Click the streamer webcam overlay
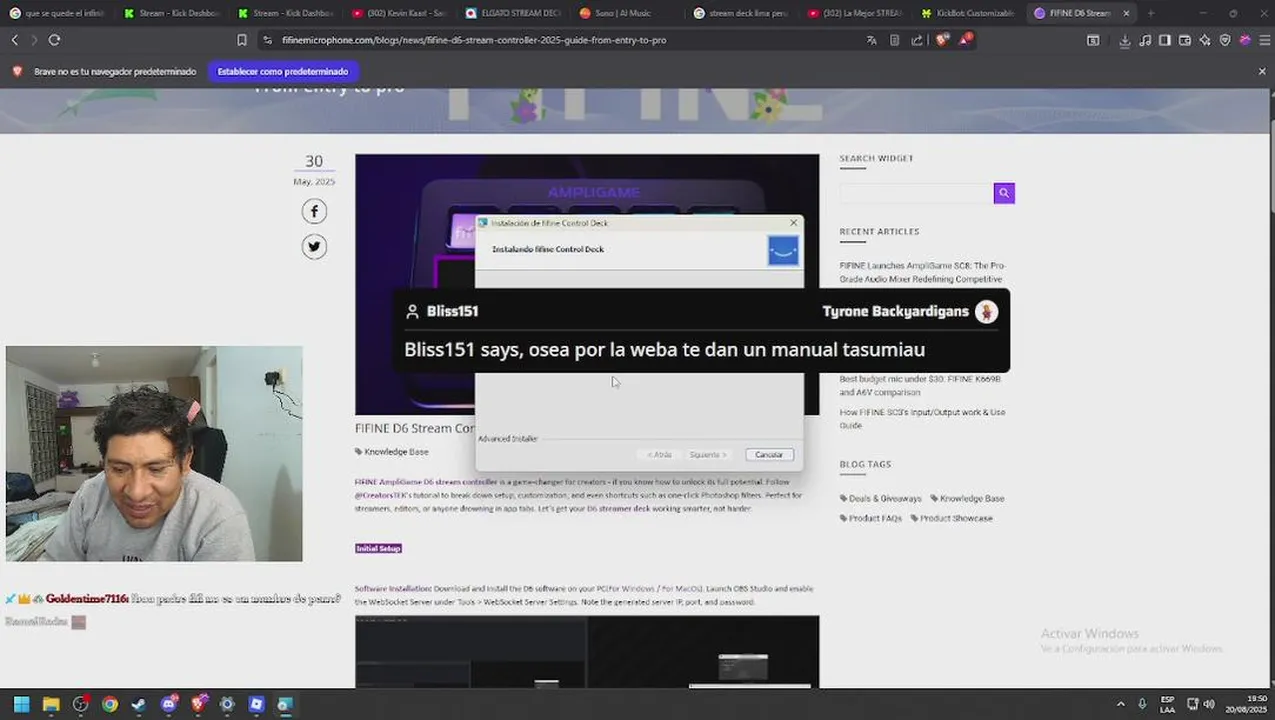 [154, 454]
